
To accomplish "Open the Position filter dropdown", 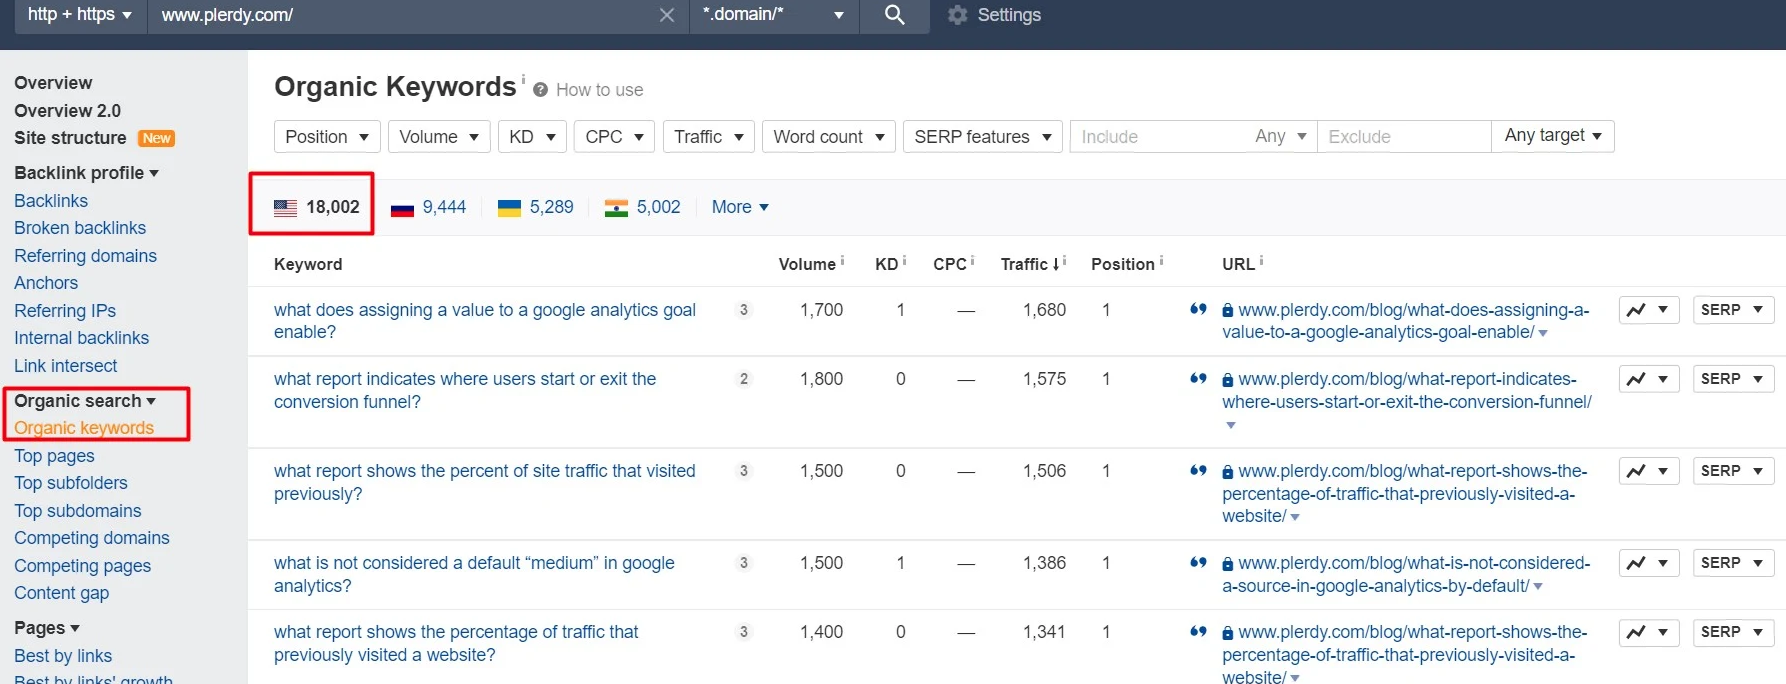I will click(327, 137).
